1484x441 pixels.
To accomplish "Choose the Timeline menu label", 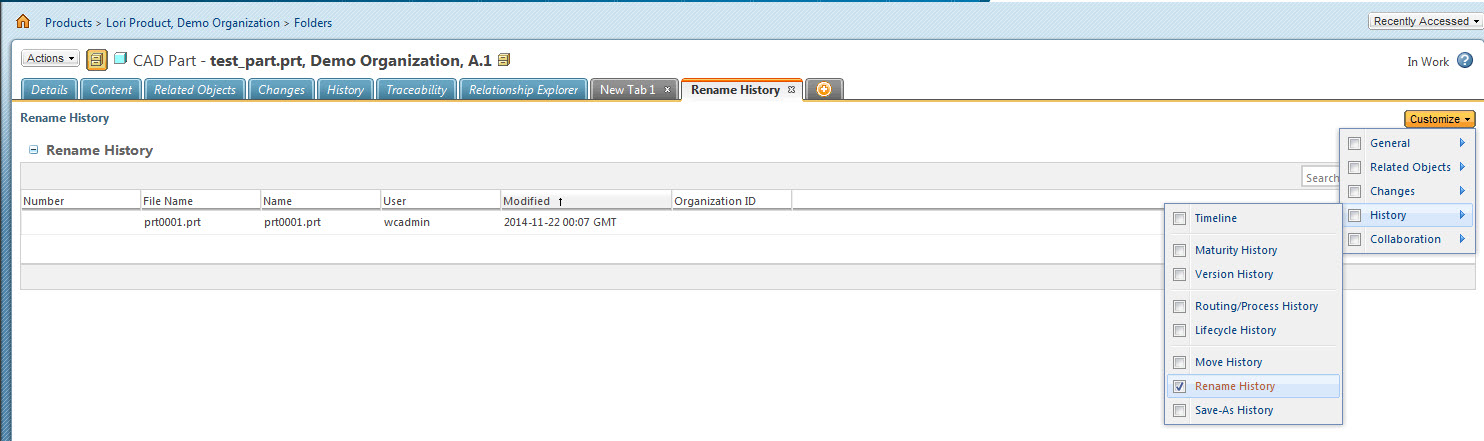I will point(1216,218).
